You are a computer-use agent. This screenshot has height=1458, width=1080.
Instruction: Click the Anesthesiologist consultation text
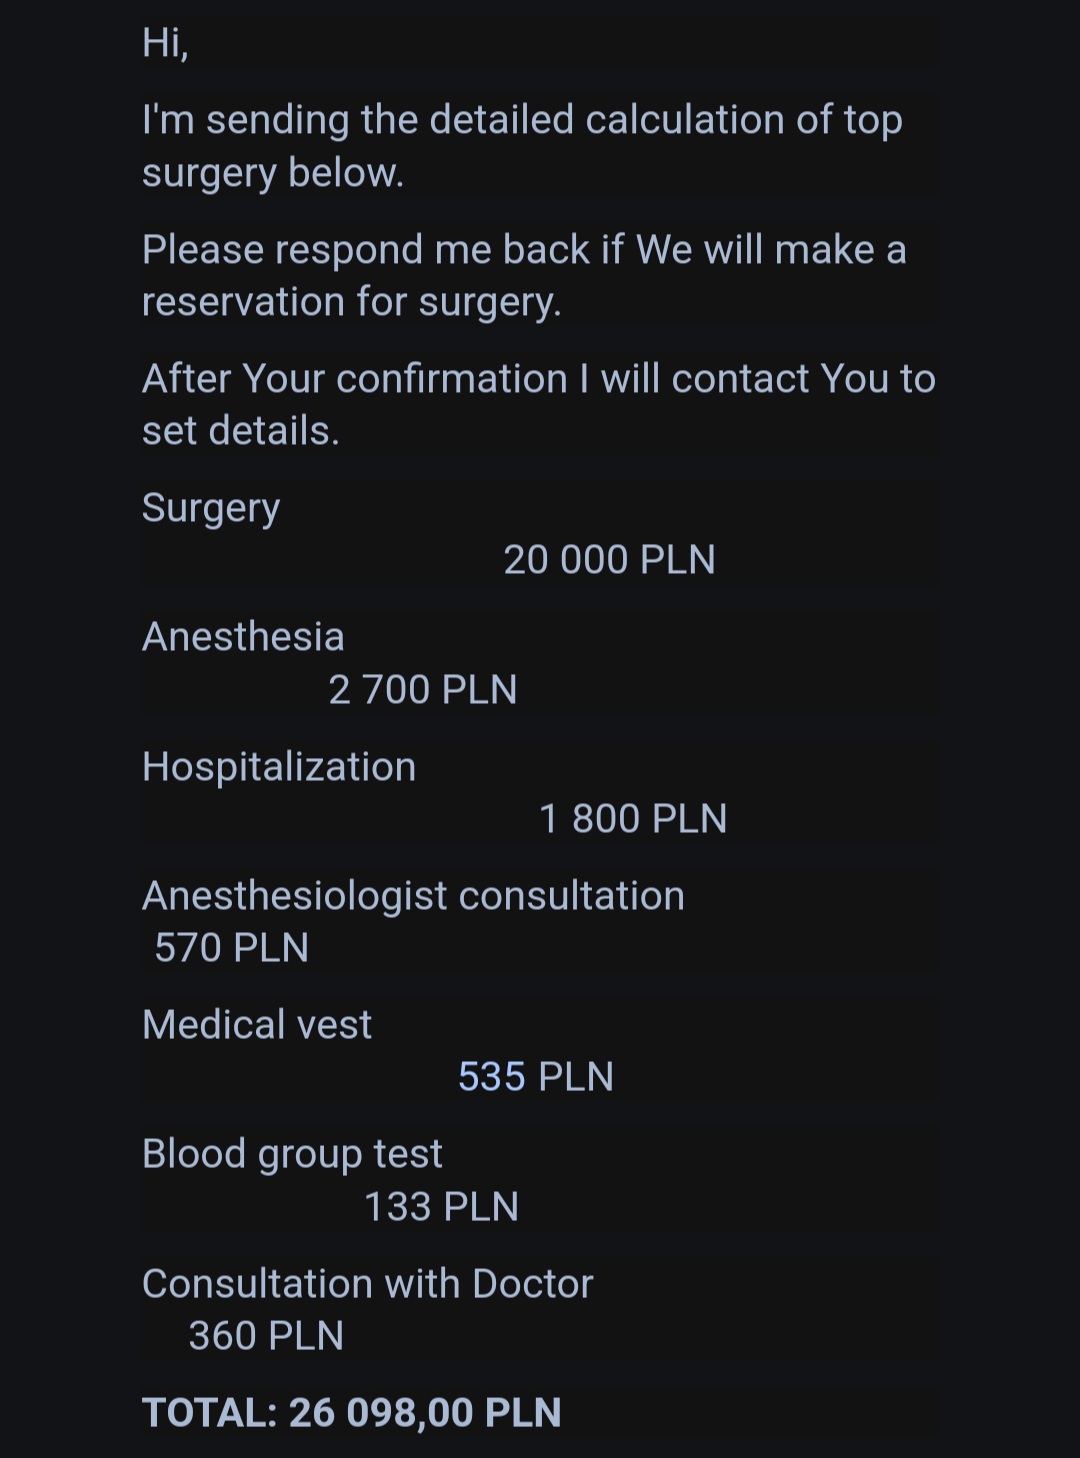pos(413,896)
